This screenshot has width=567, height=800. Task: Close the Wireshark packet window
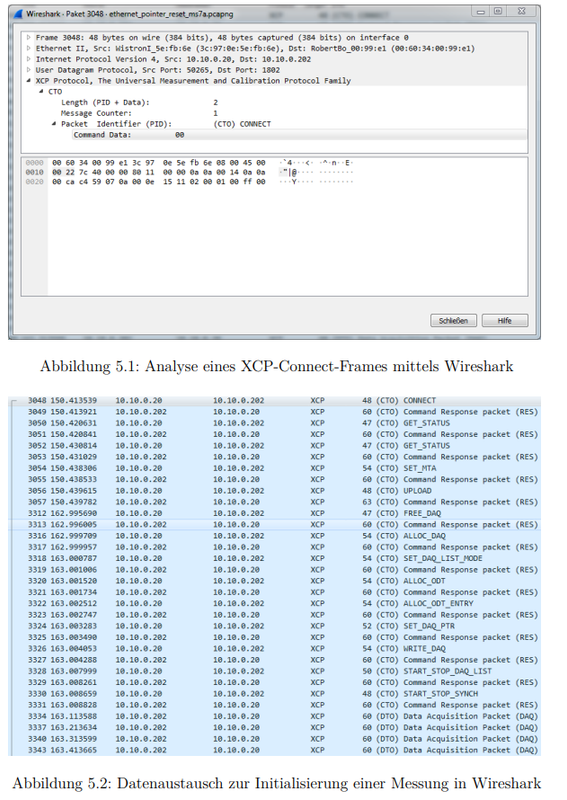522,11
